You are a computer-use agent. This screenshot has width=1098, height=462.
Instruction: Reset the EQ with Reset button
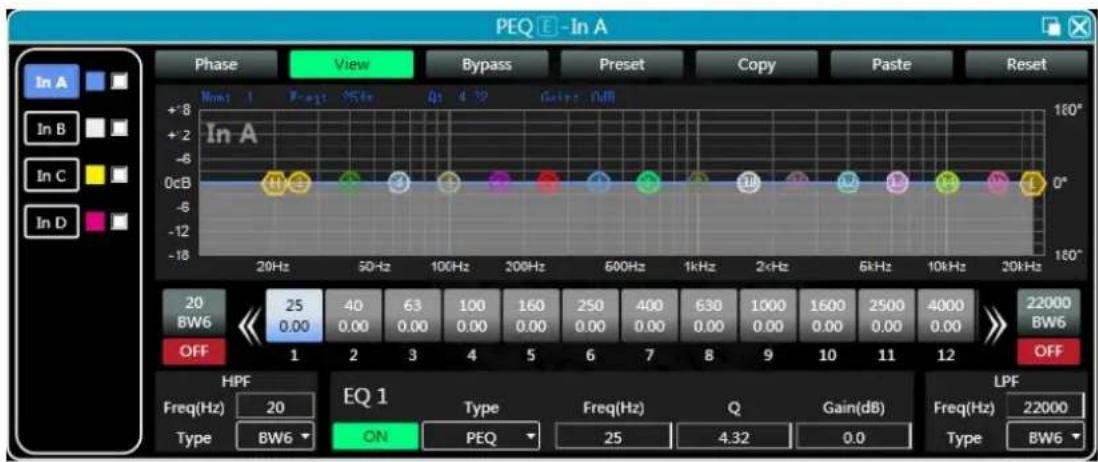point(1027,64)
